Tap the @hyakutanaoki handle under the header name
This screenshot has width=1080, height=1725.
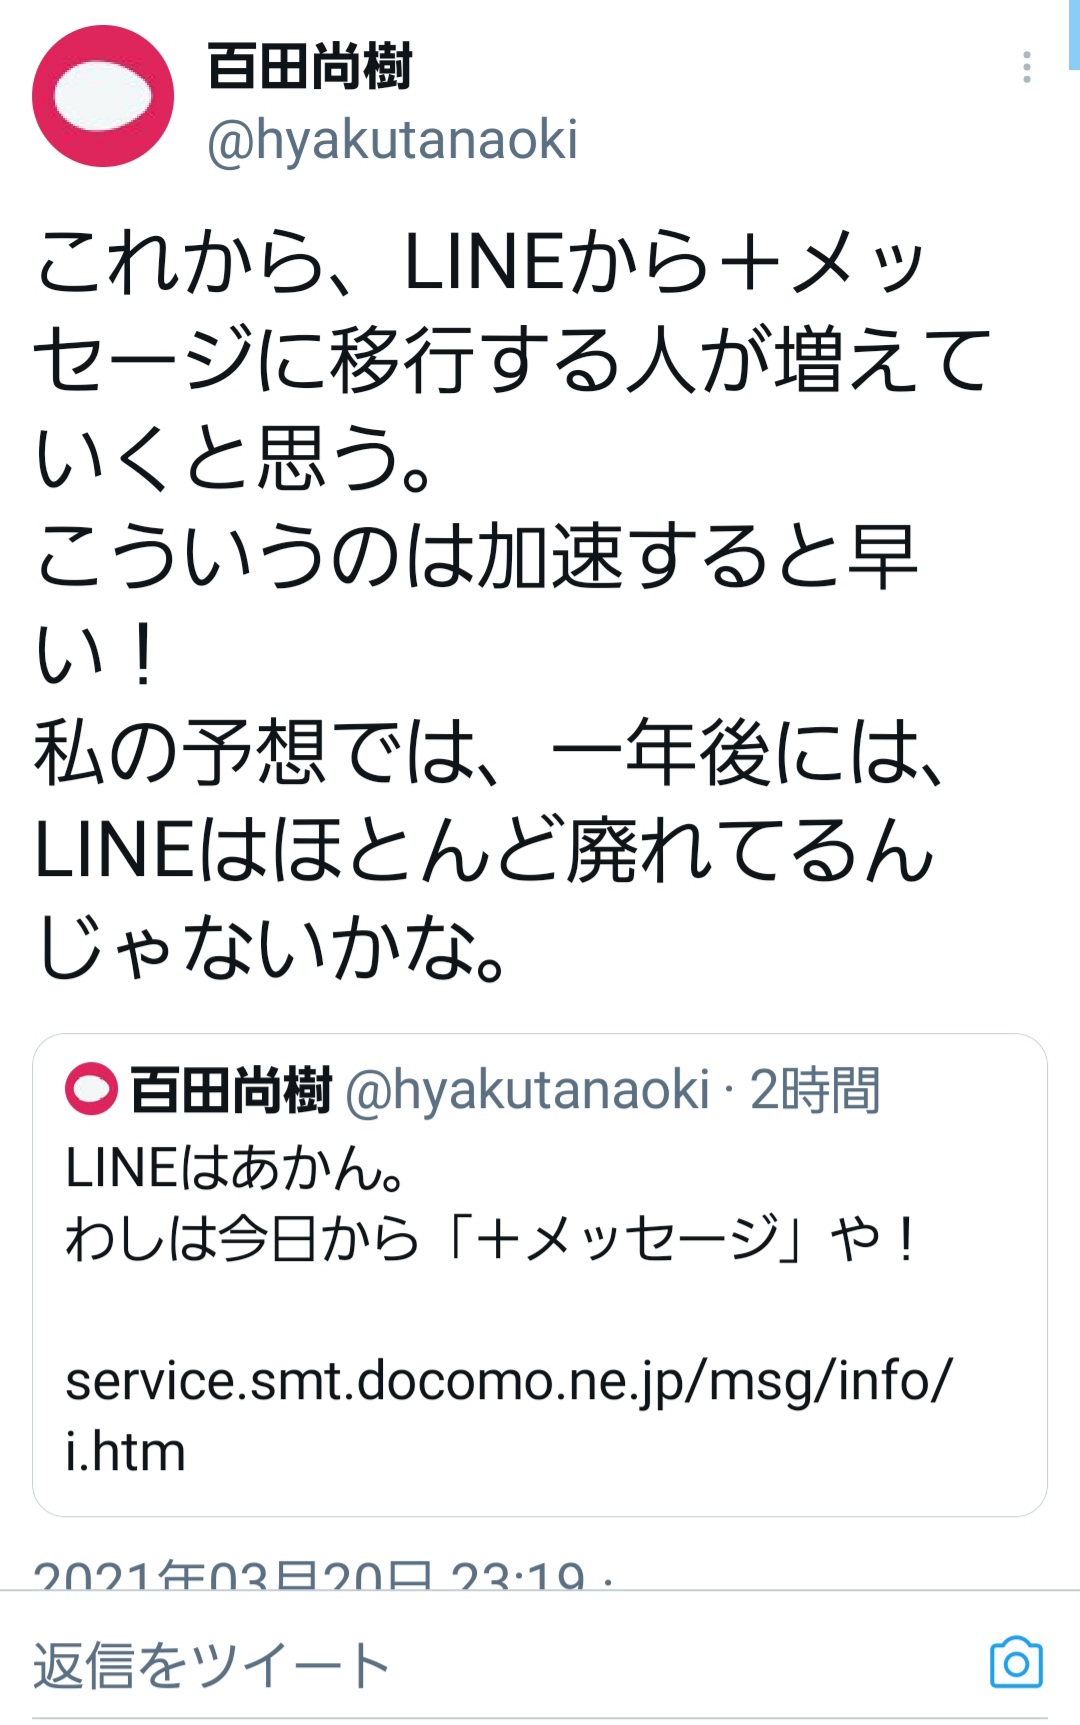pyautogui.click(x=392, y=139)
